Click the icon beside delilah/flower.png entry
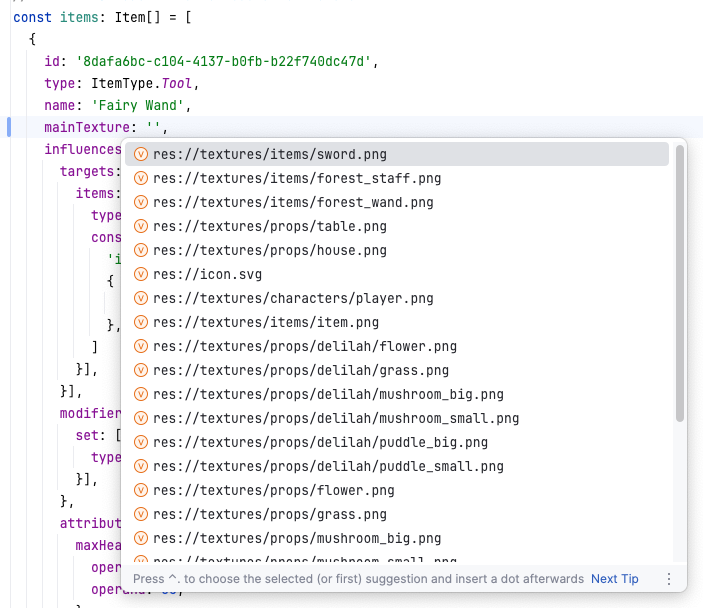The width and height of the screenshot is (703, 608). pyautogui.click(x=141, y=347)
